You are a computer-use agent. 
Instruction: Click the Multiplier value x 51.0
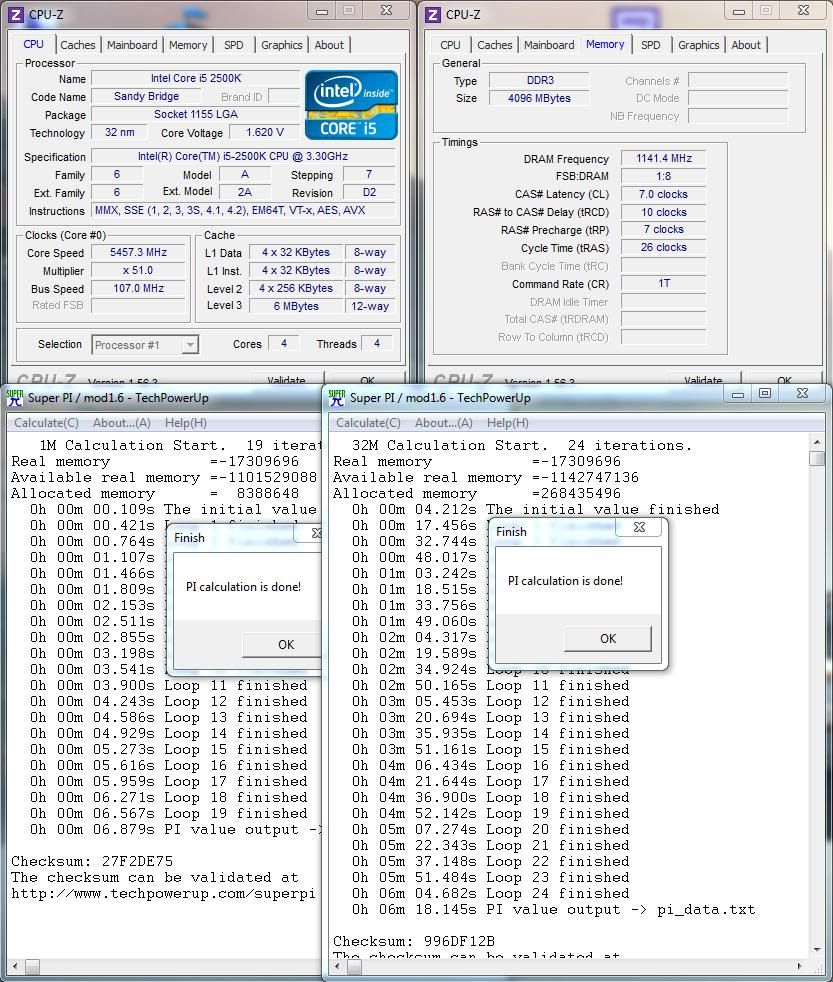click(138, 271)
